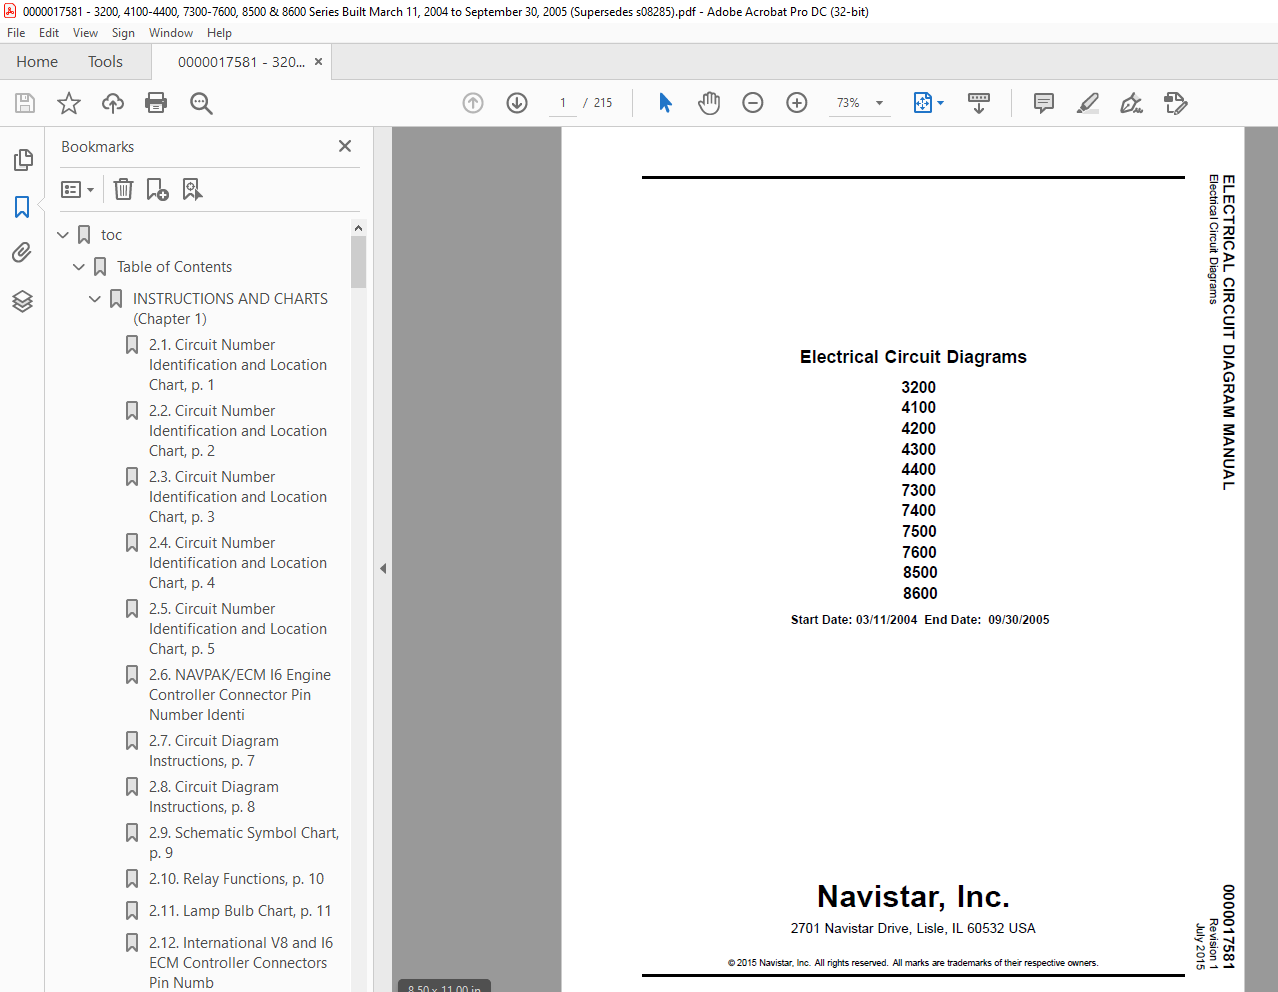1278x992 pixels.
Task: Open the File menu
Action: click(x=16, y=33)
